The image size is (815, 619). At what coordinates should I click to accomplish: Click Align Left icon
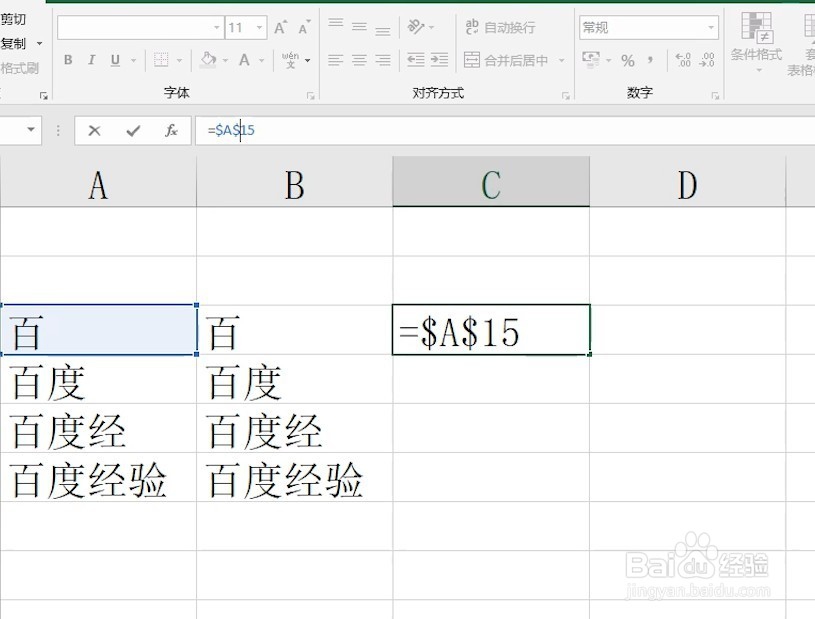point(336,60)
